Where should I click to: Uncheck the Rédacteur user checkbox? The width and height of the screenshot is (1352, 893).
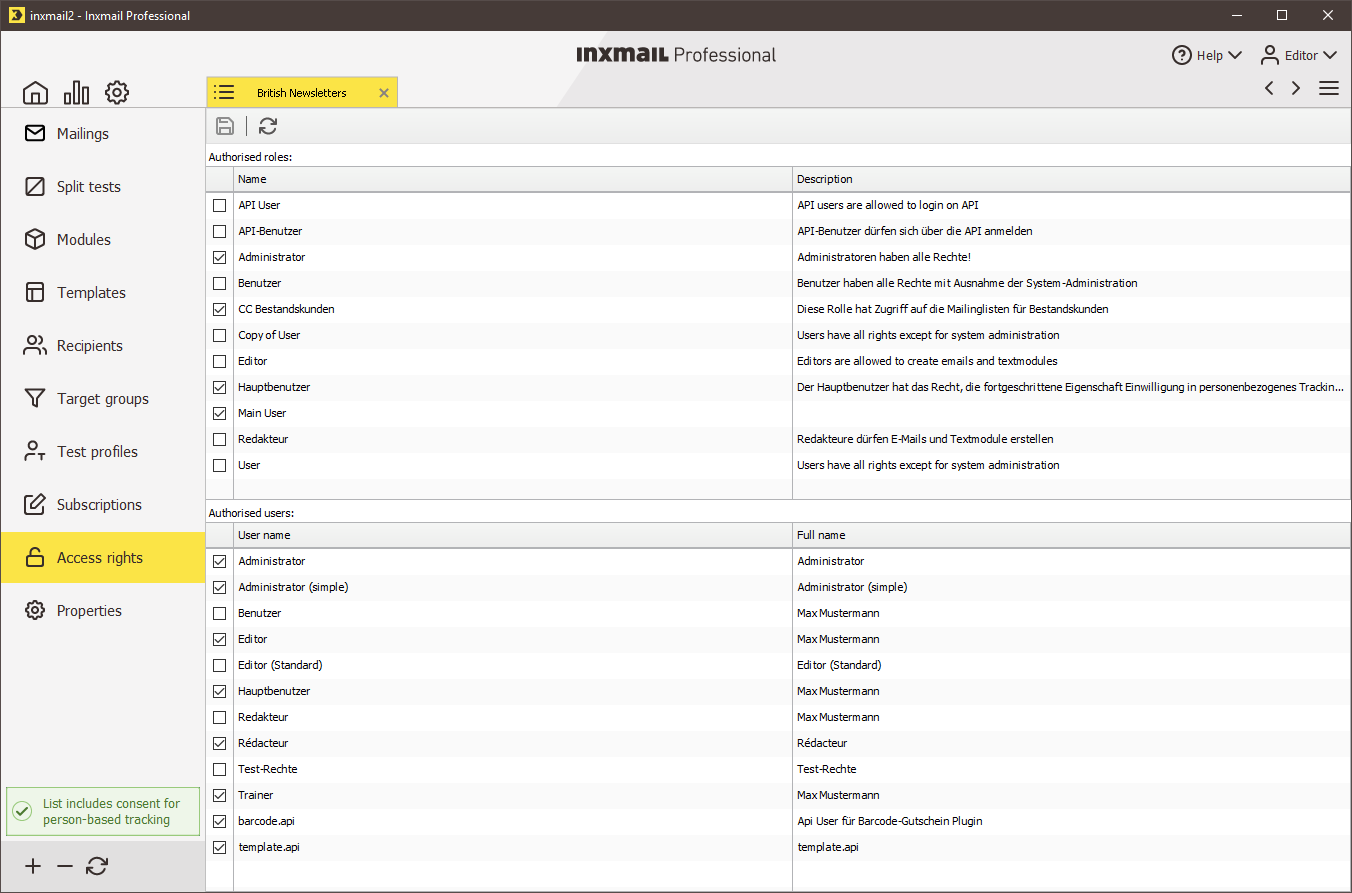pos(220,743)
